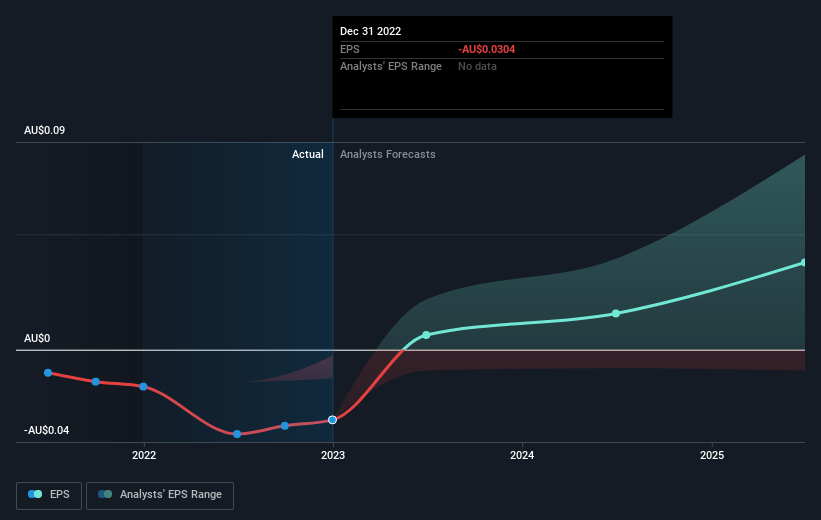Image resolution: width=821 pixels, height=520 pixels.
Task: Click the tooltip date Dec 31 2022
Action: (371, 31)
